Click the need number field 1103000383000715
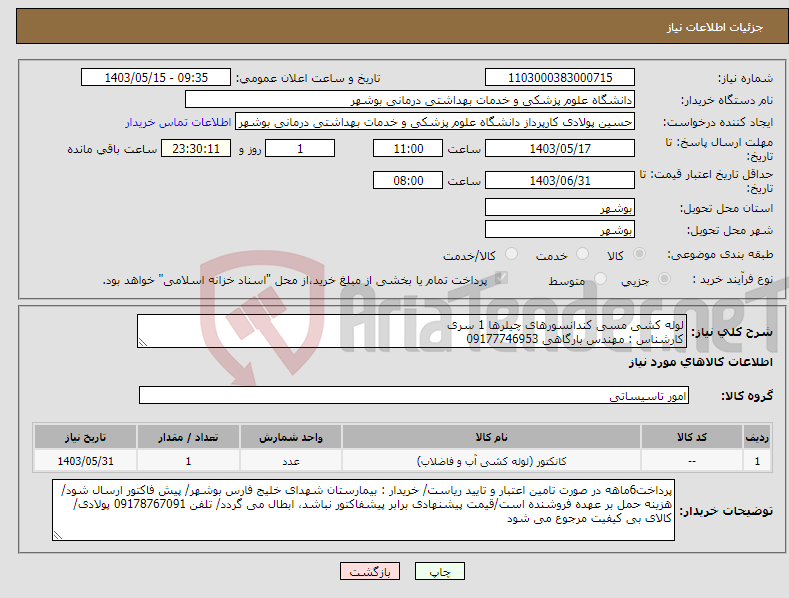 click(560, 78)
